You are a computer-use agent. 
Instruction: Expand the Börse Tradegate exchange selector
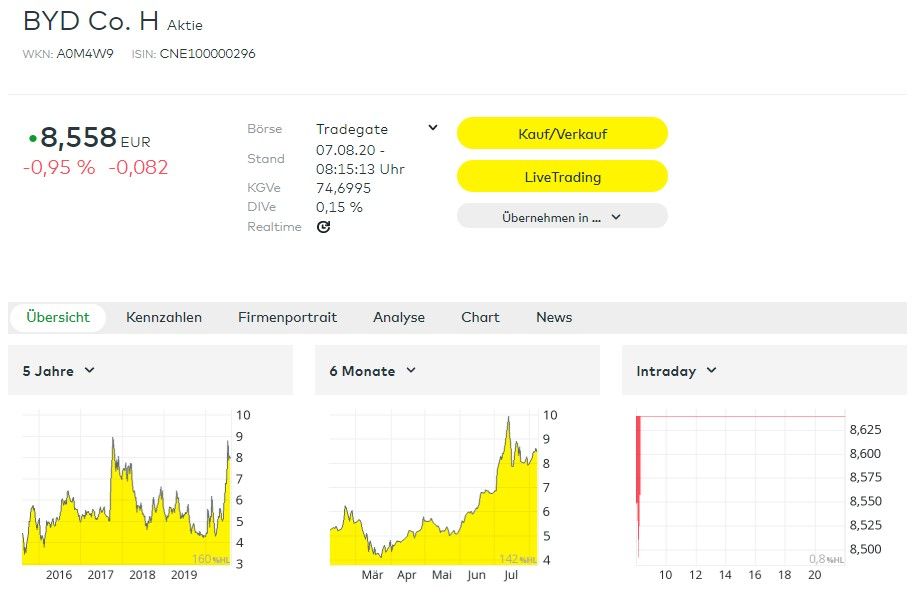coord(432,128)
